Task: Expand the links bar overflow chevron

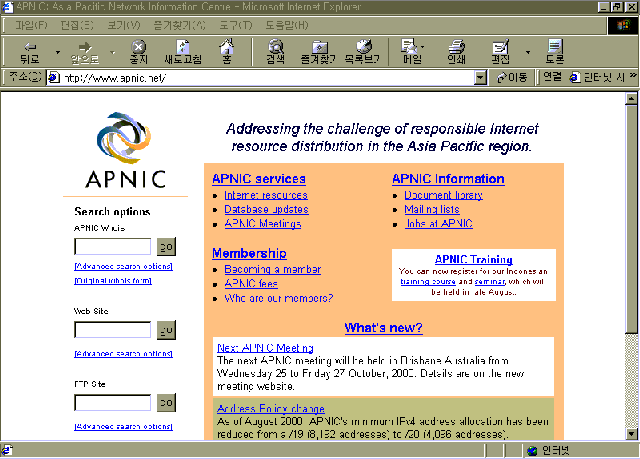Action: [633, 75]
